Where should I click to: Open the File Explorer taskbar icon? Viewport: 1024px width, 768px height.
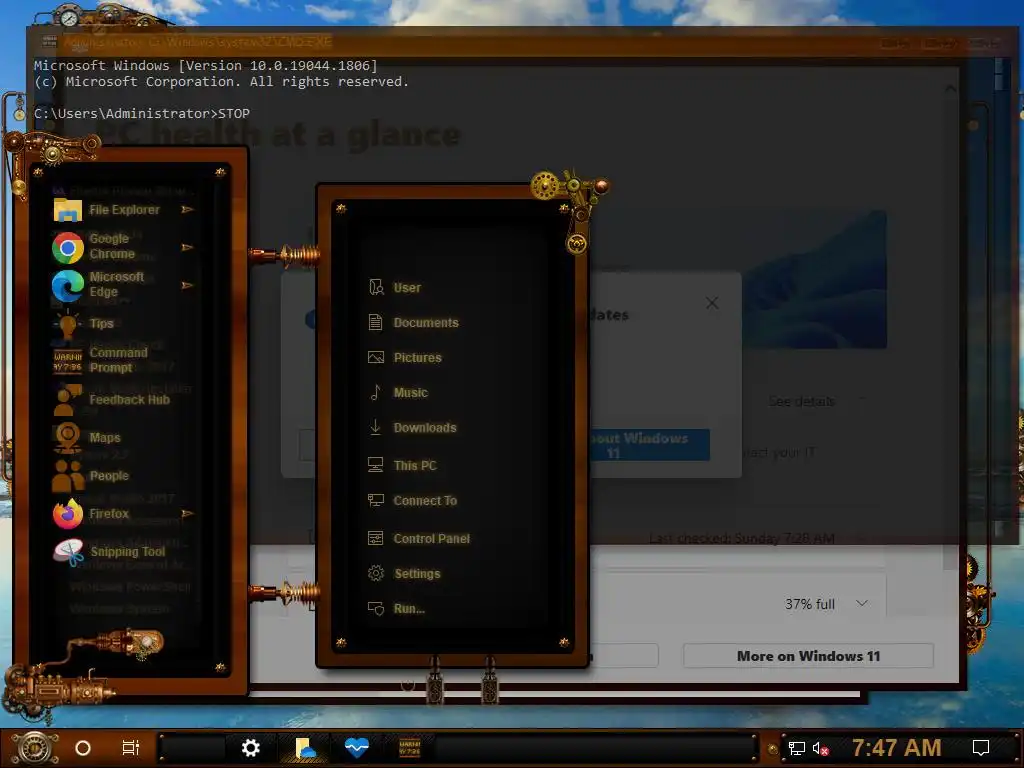point(304,748)
